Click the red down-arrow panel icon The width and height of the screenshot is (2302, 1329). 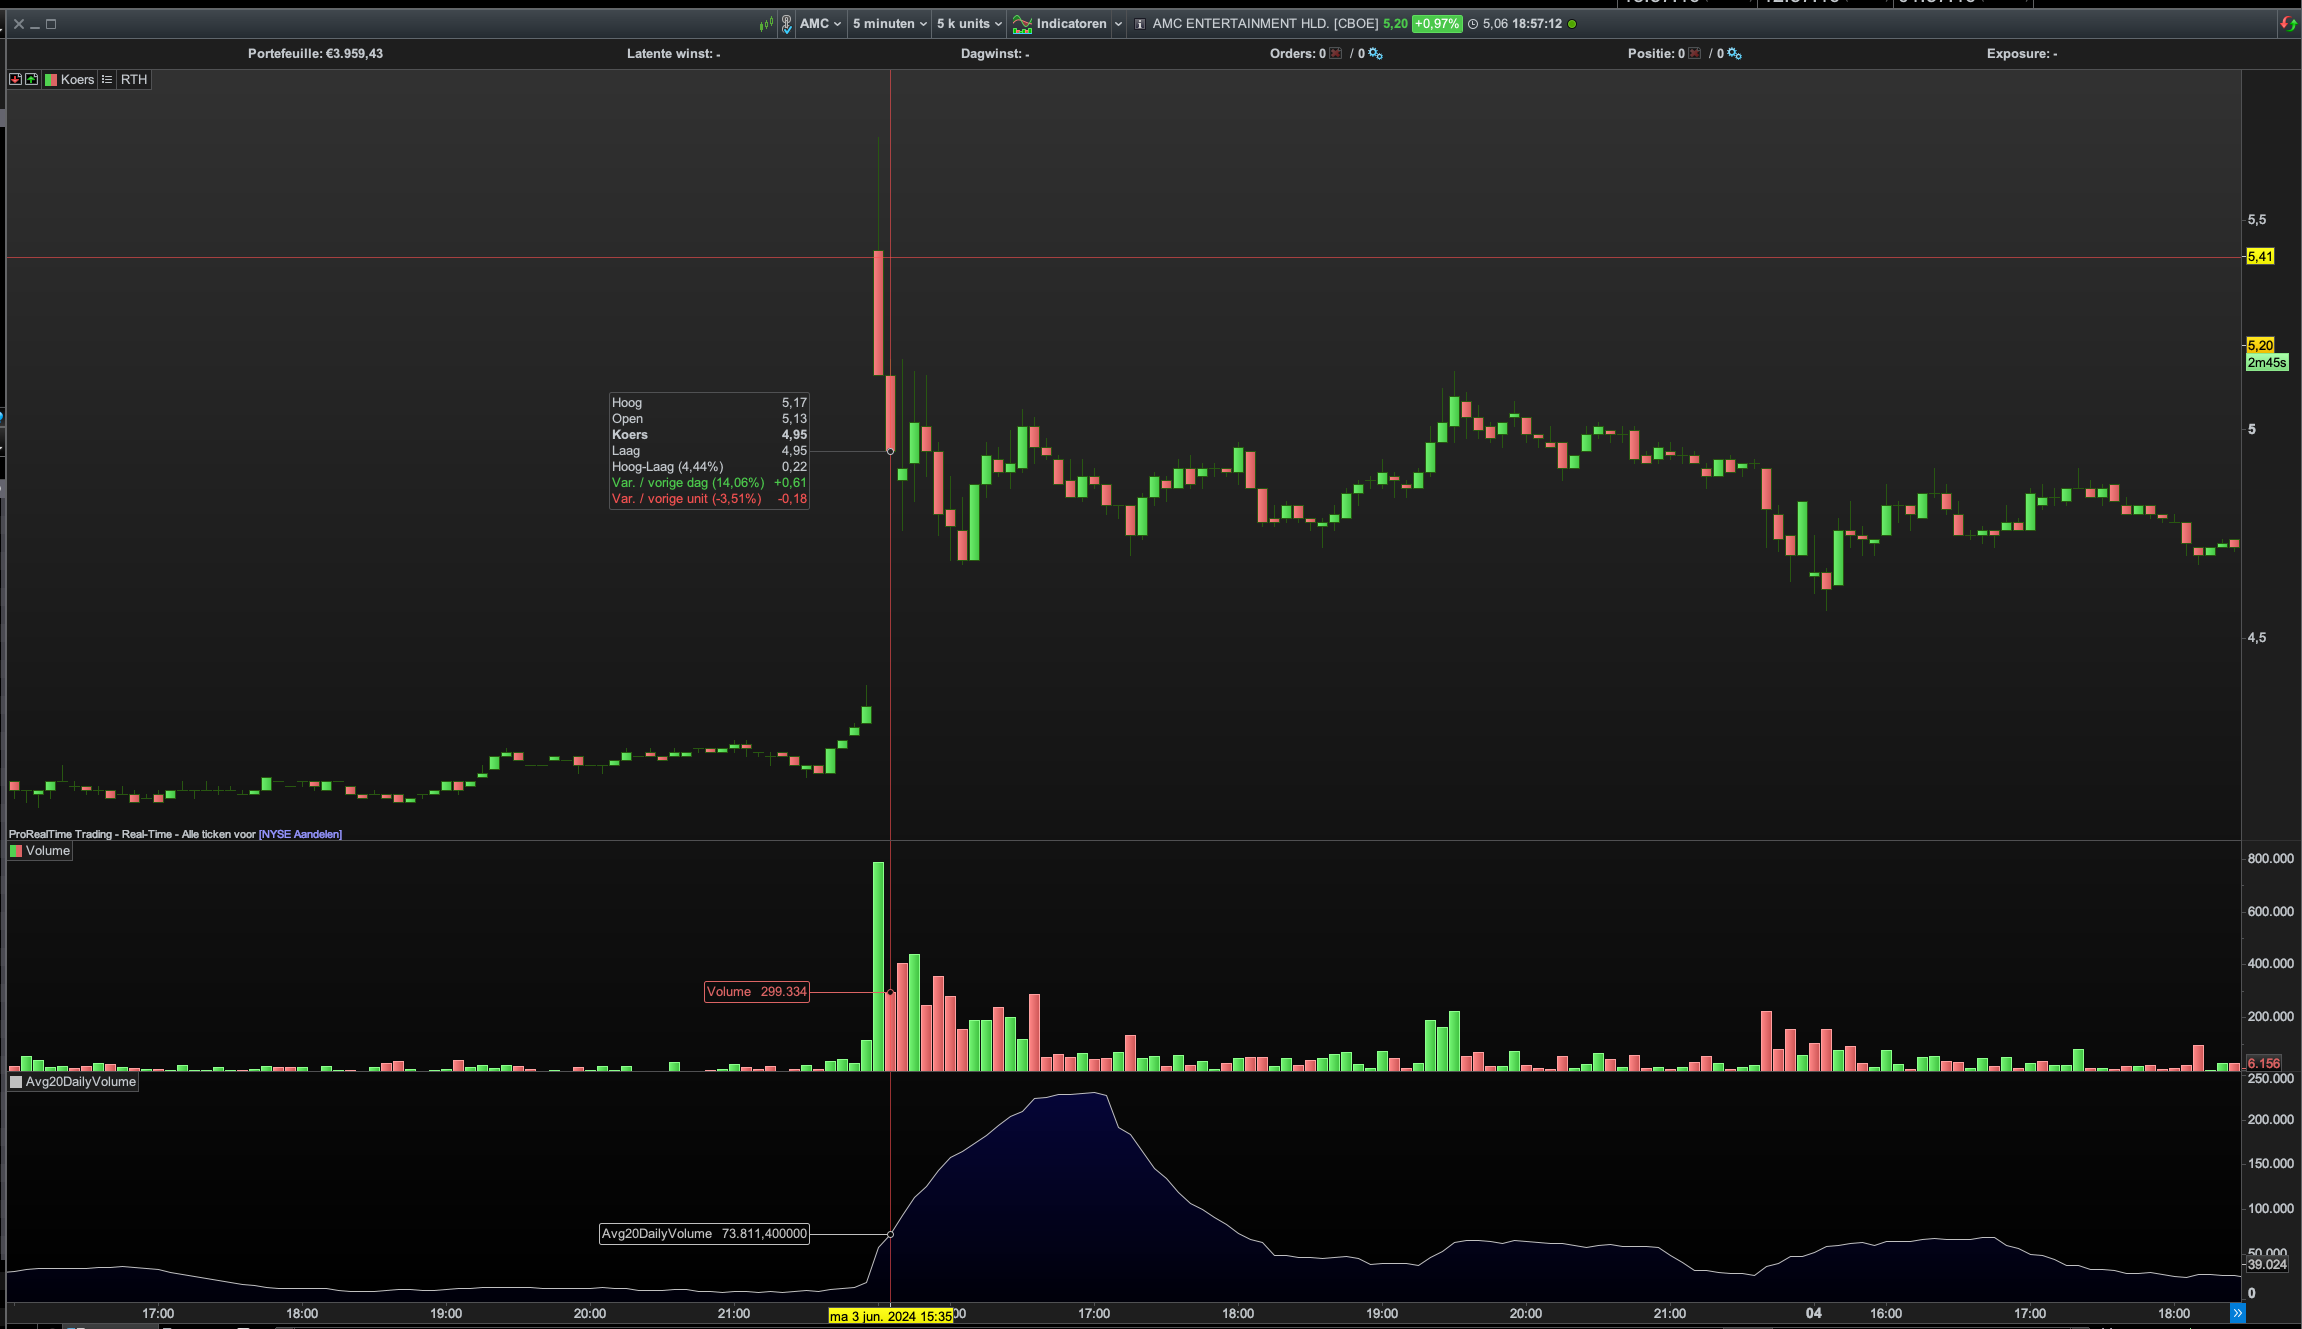click(x=15, y=80)
